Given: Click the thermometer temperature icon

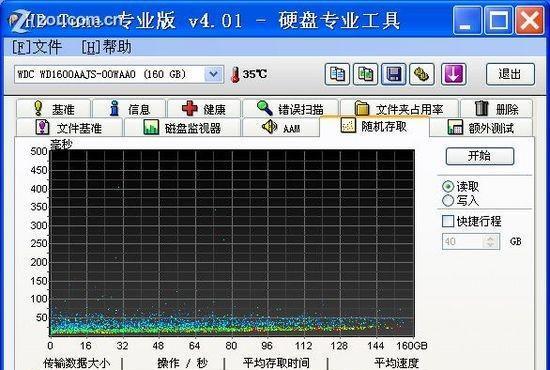Looking at the screenshot, I should point(235,74).
